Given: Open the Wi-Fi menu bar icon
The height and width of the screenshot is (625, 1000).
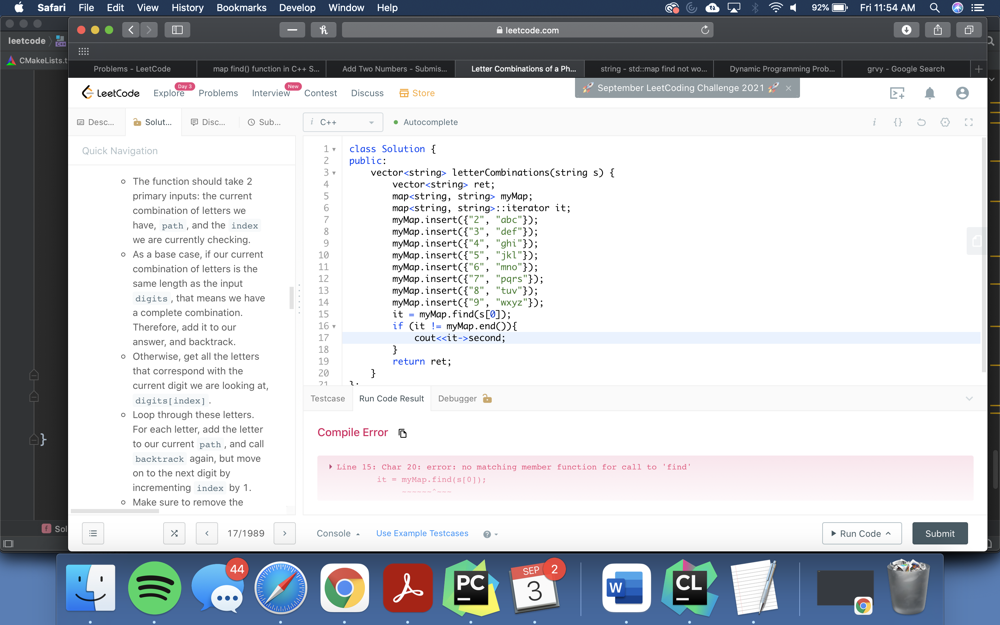Looking at the screenshot, I should pyautogui.click(x=776, y=8).
